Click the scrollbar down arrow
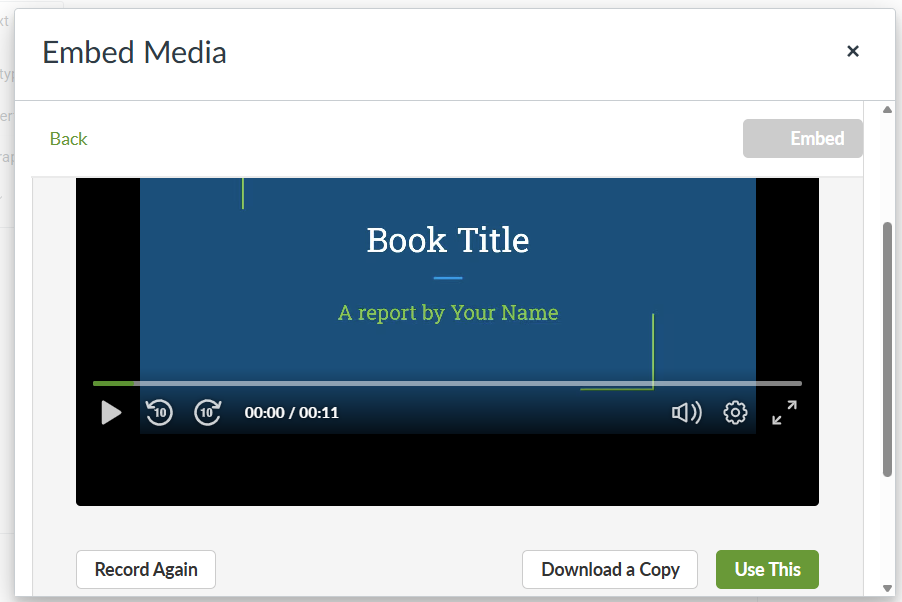 pos(886,587)
